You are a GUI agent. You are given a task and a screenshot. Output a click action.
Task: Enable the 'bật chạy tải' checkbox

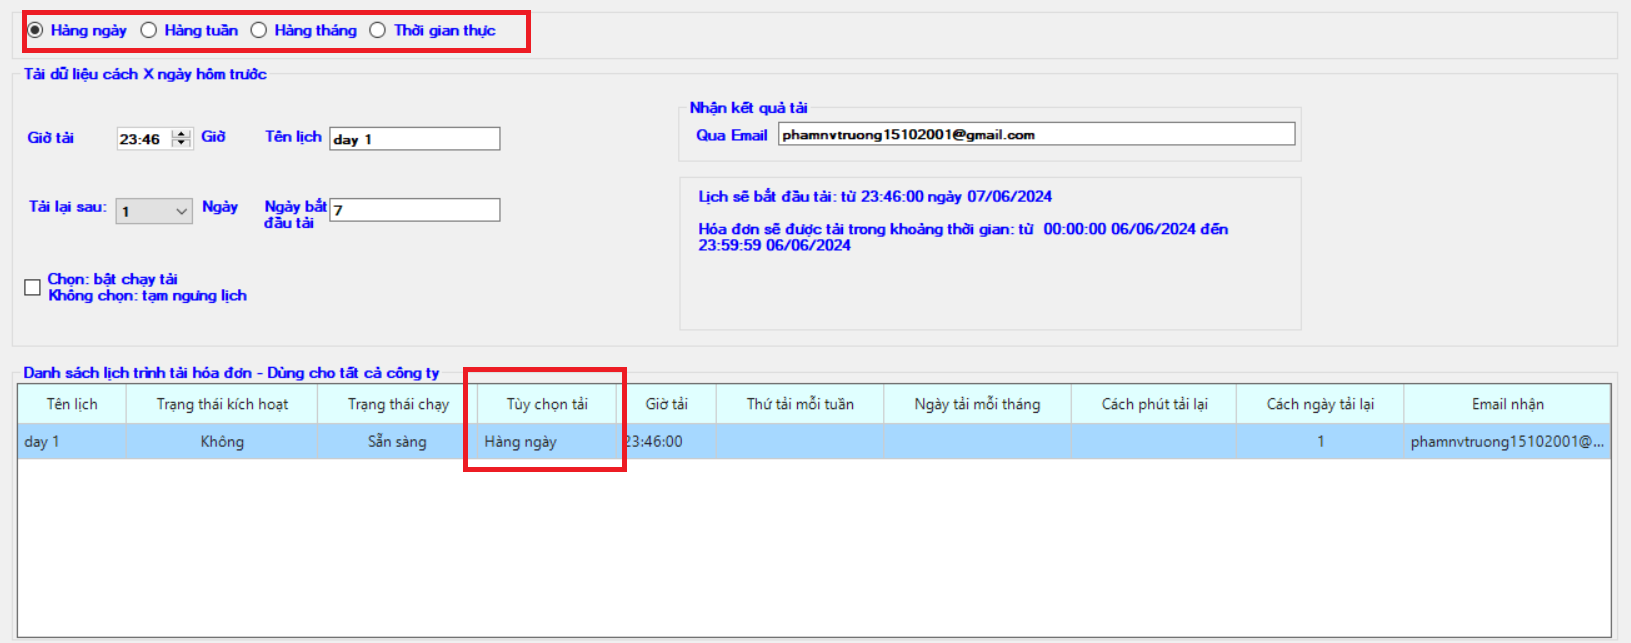tap(32, 287)
